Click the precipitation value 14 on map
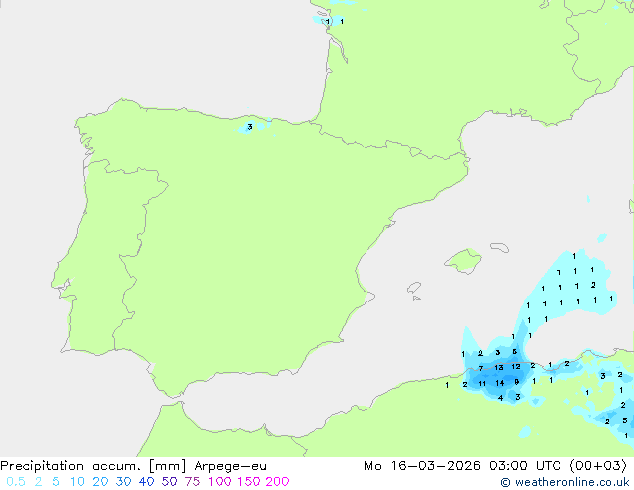634x490 pixels. [x=500, y=383]
